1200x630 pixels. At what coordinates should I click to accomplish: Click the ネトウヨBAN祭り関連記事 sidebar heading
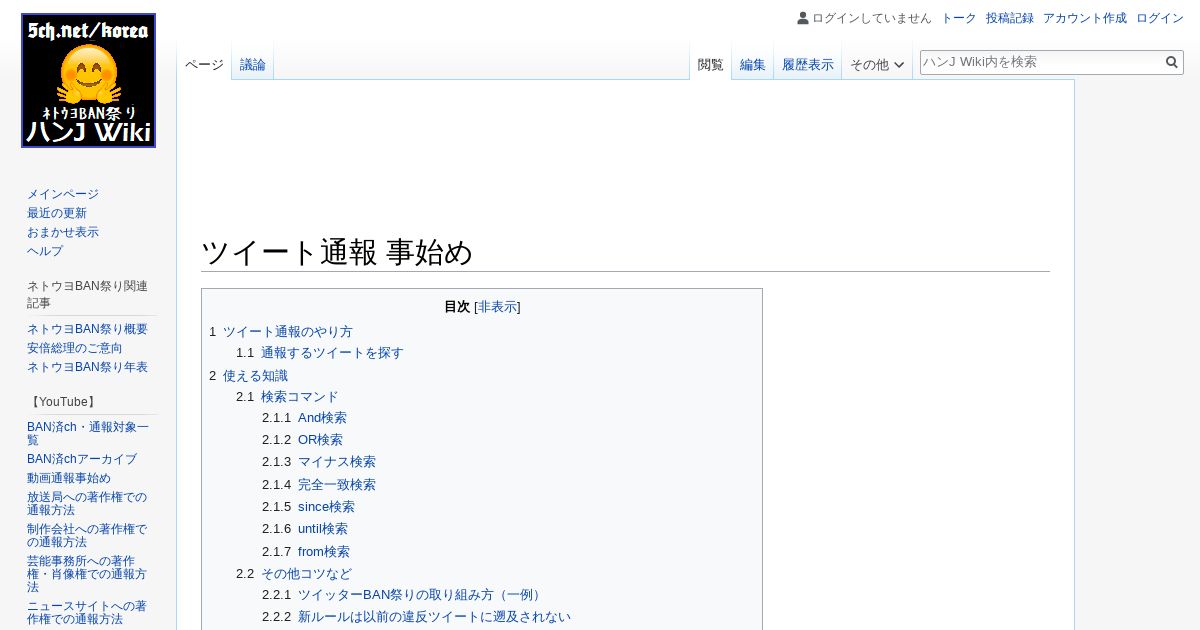pos(87,294)
